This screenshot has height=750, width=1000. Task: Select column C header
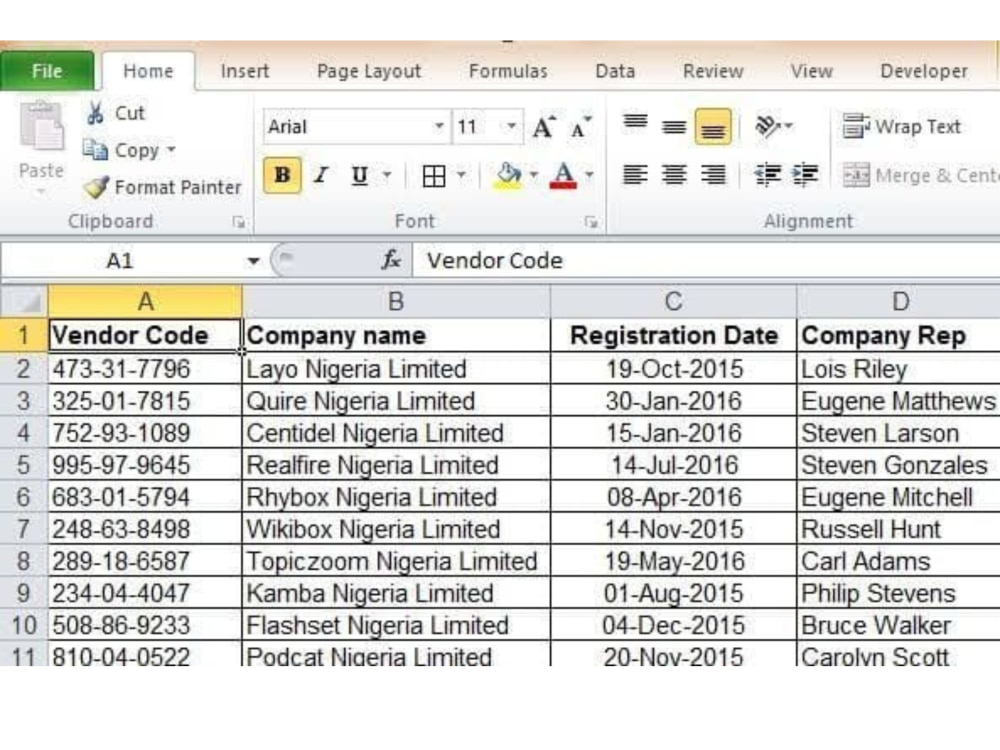point(673,301)
